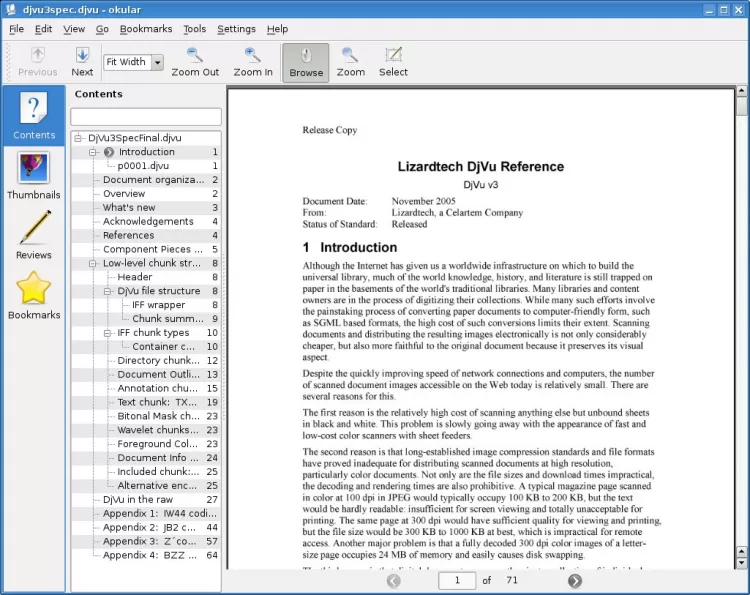Click the Zoom Out magnifier icon

195,55
